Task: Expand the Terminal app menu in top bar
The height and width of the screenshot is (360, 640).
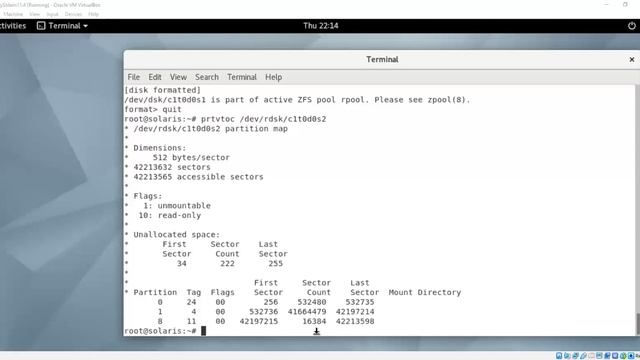Action: tap(62, 26)
